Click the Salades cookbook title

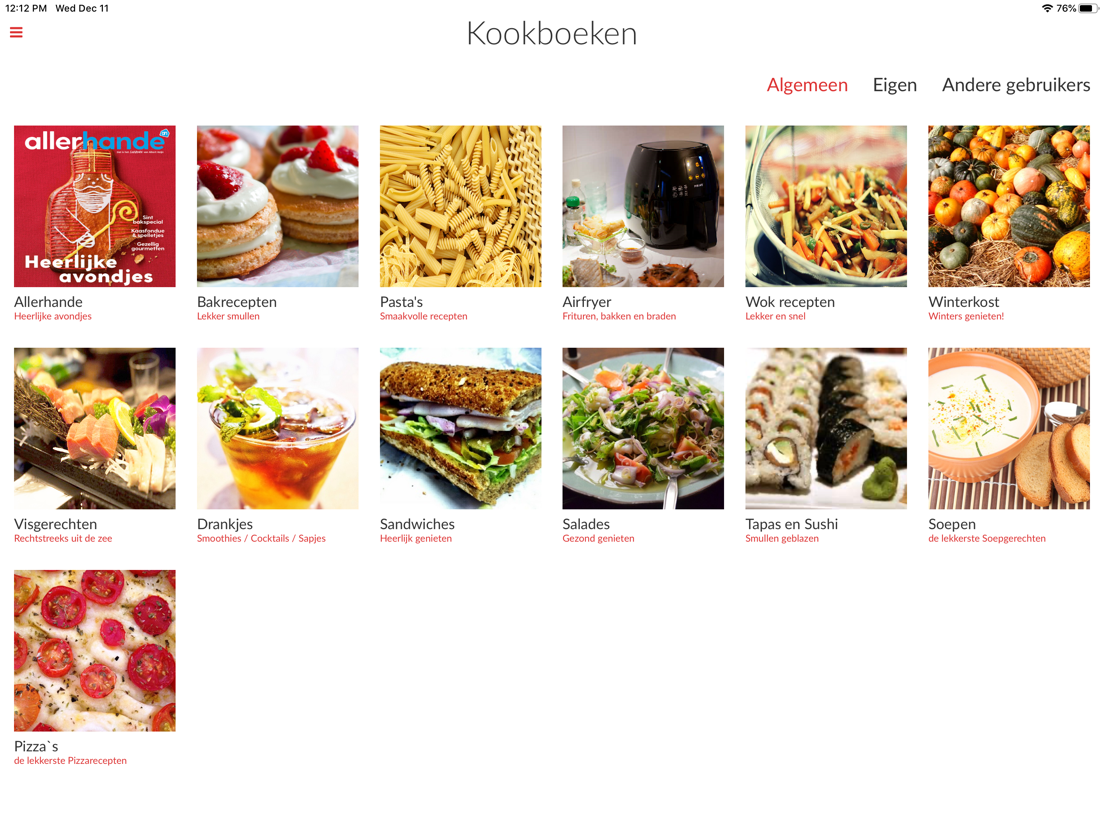tap(586, 524)
